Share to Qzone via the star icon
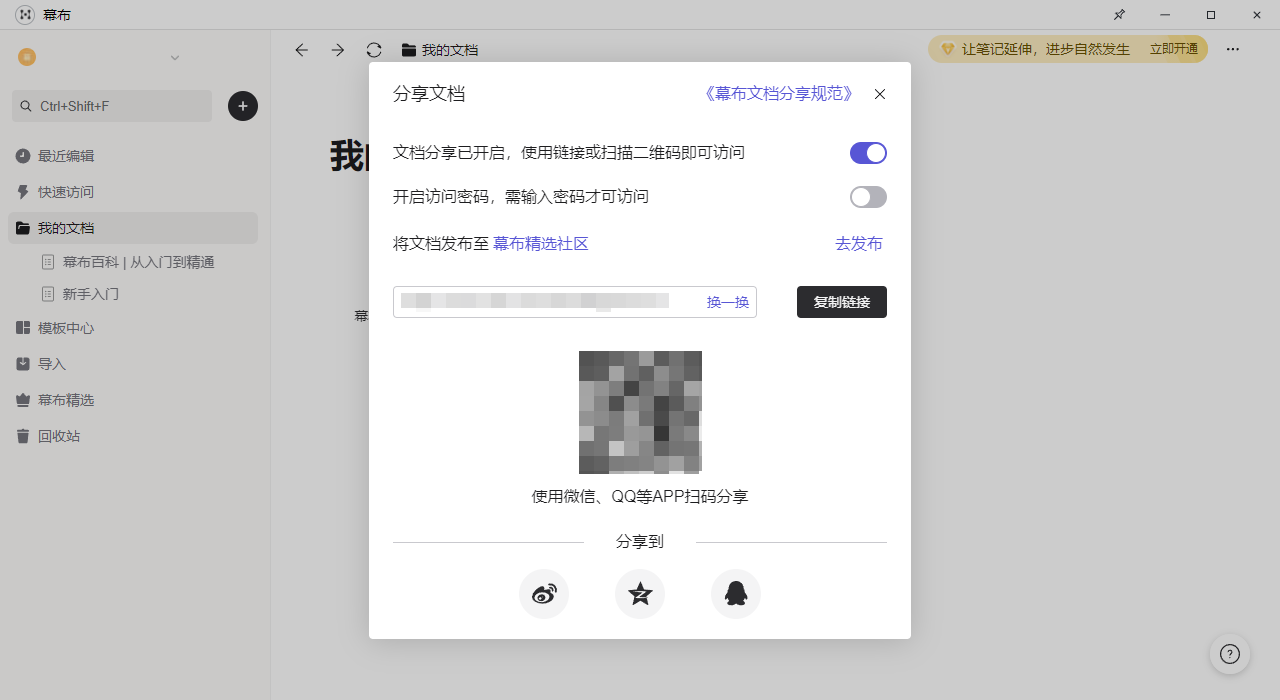 (x=639, y=594)
